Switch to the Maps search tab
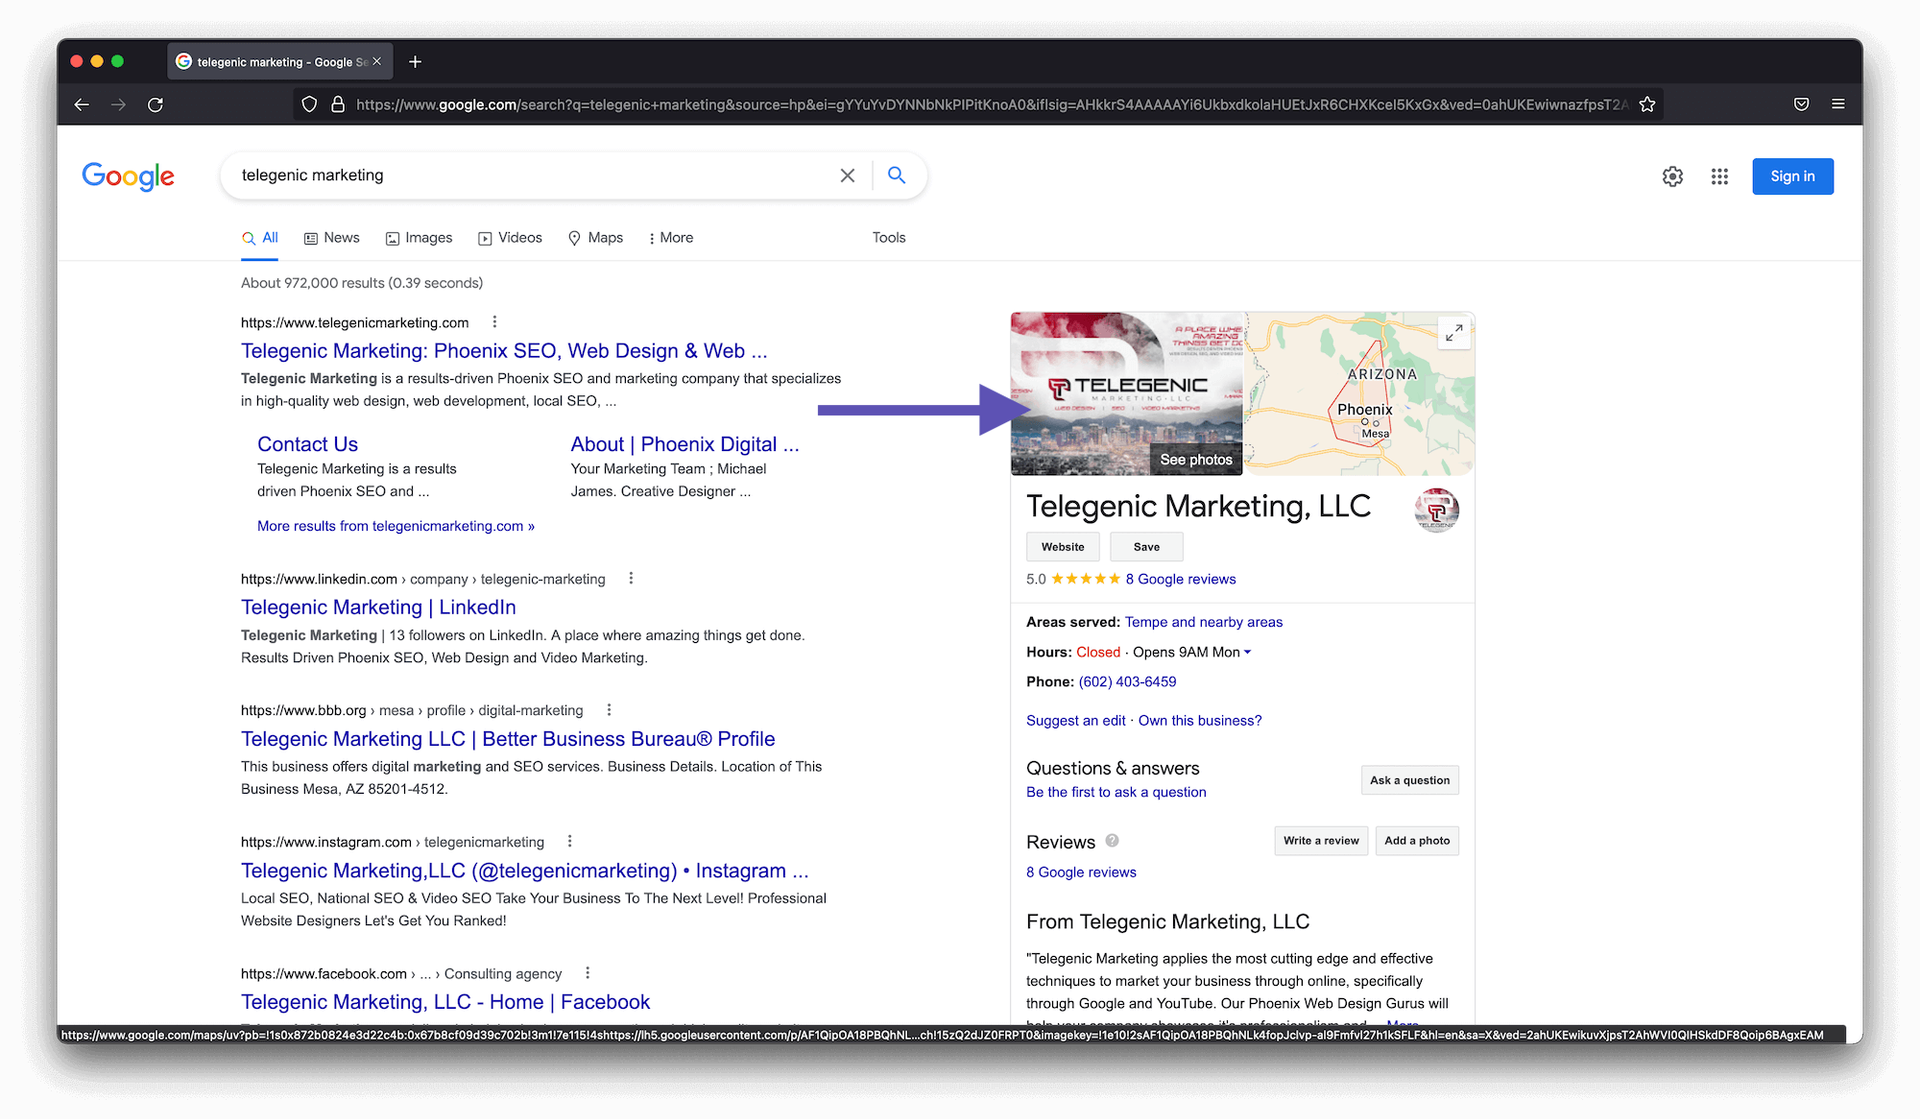The width and height of the screenshot is (1920, 1119). click(x=595, y=238)
